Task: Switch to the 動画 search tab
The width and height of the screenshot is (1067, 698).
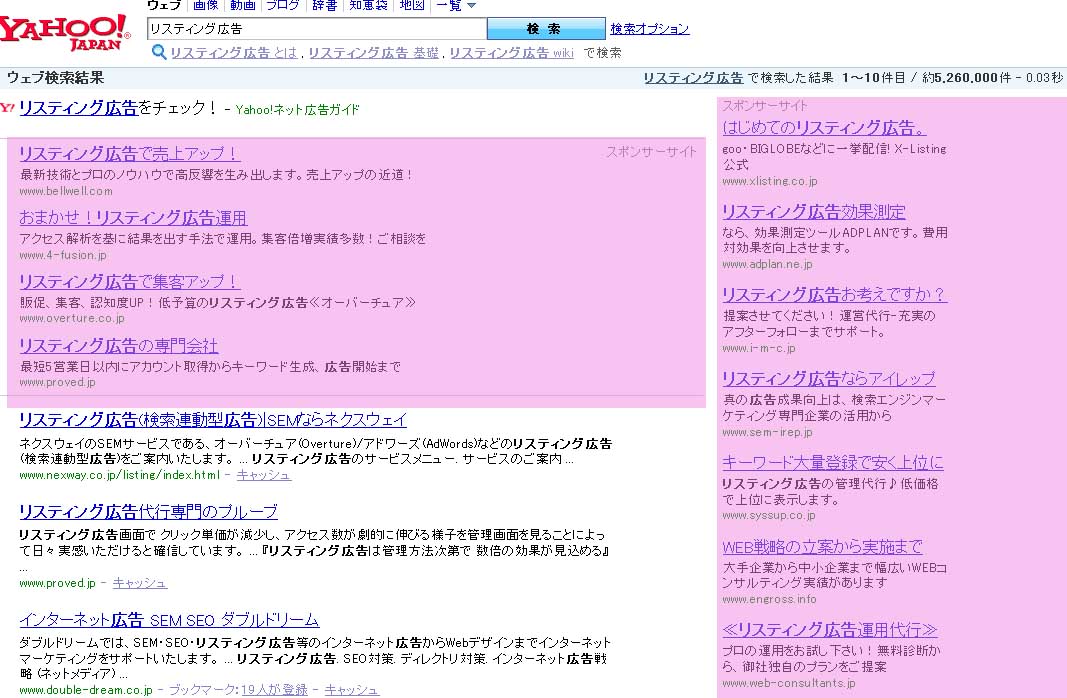Action: 243,5
